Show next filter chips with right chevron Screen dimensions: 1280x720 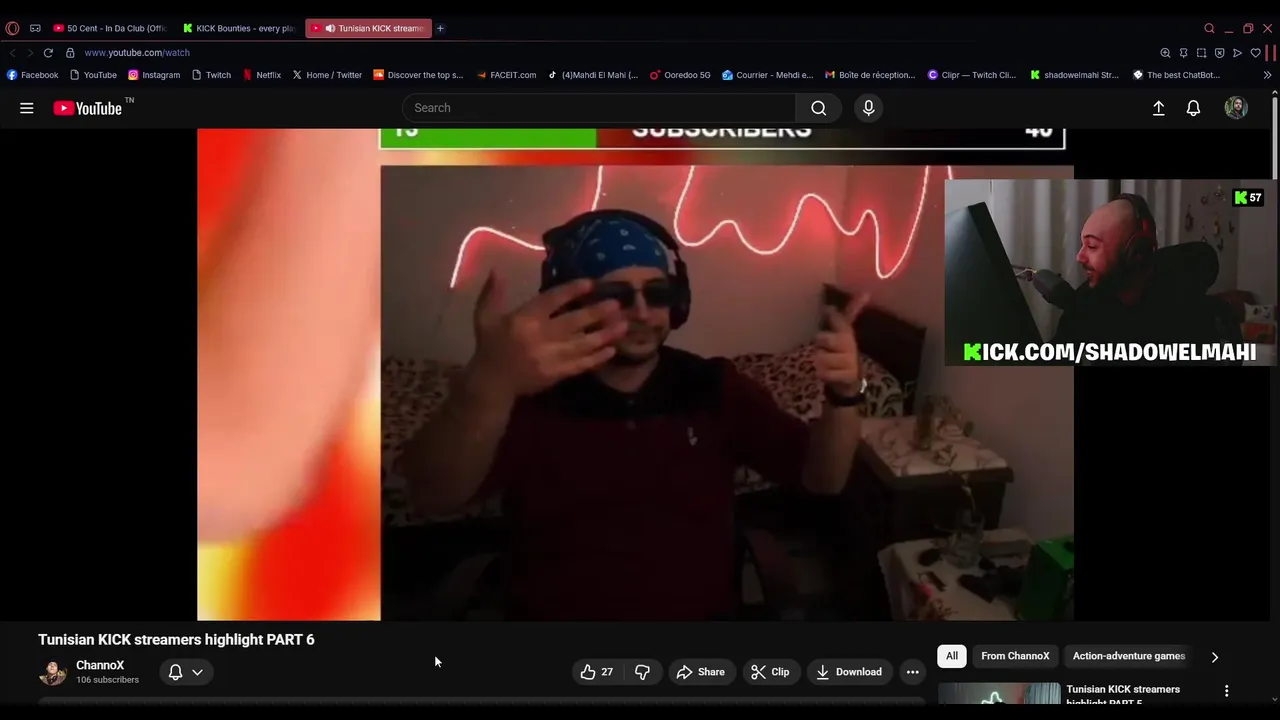click(1214, 657)
